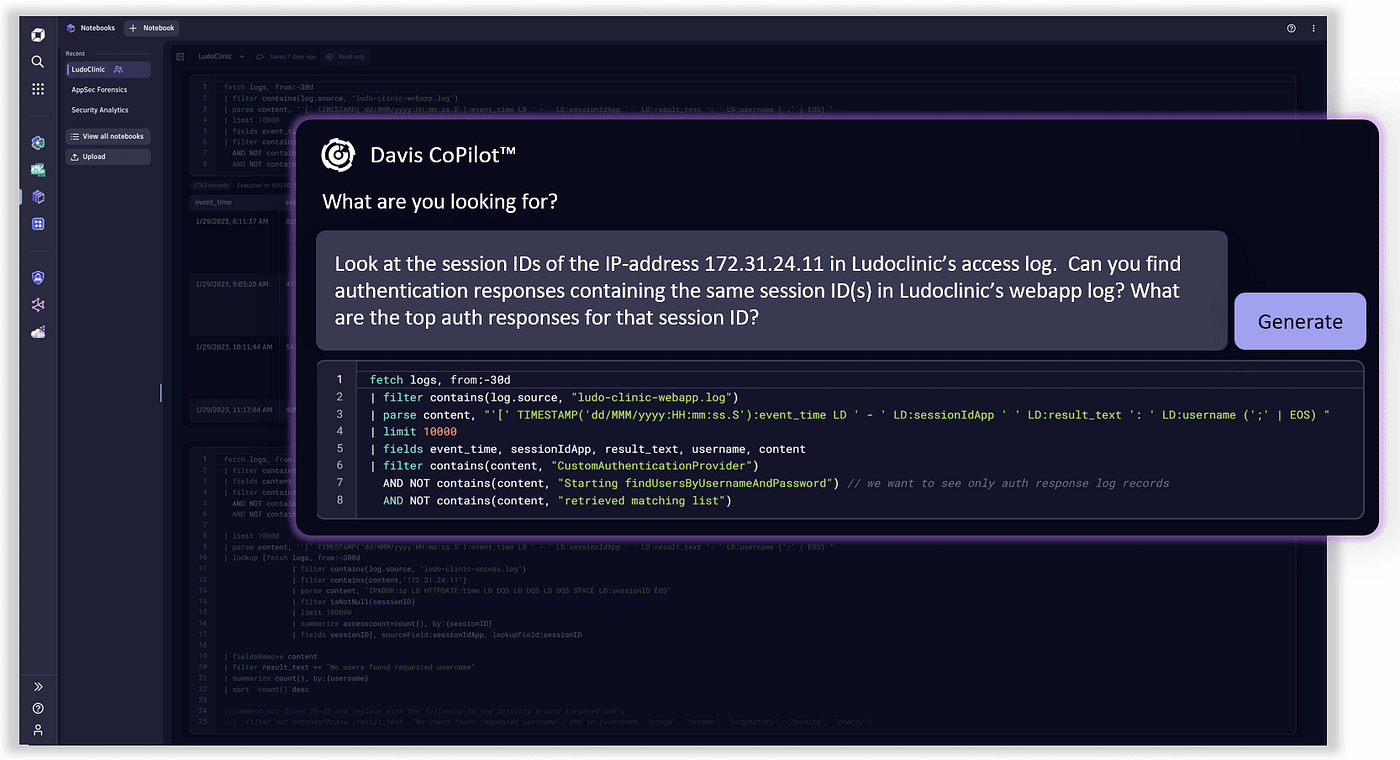Click the Notebooks header tab
Viewport: 1400px width, 760px height.
91,28
